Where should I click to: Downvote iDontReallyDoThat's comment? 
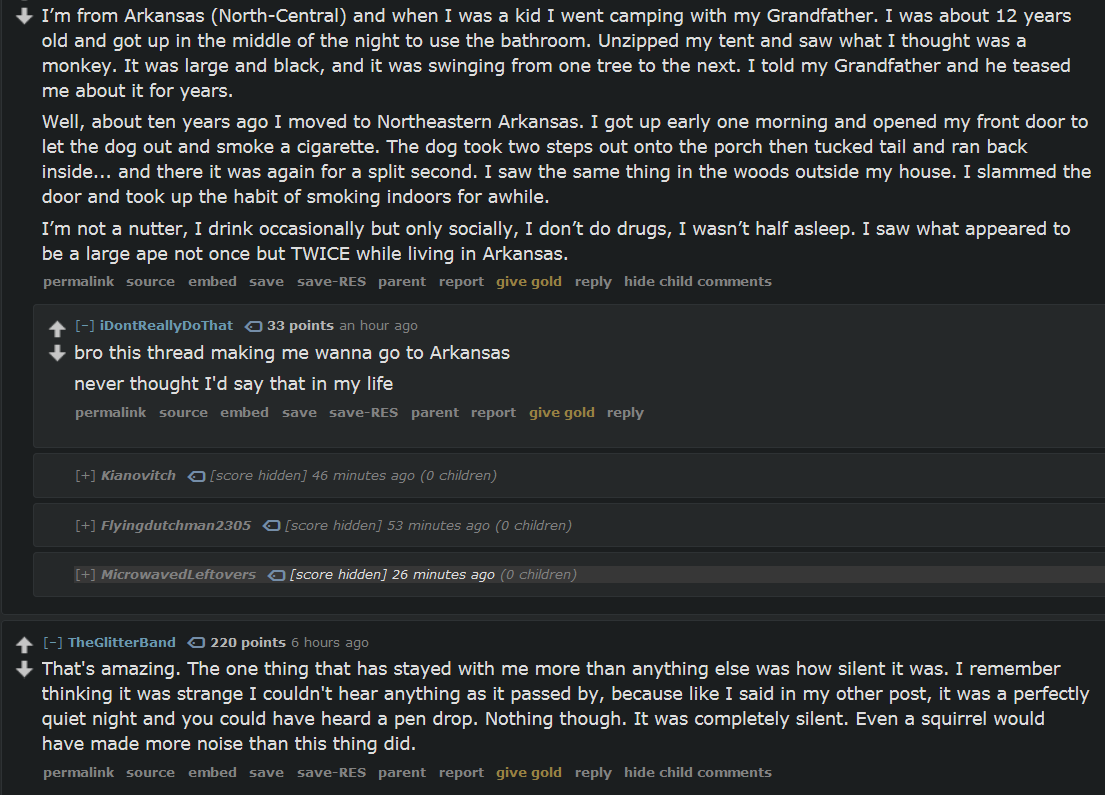click(x=57, y=353)
